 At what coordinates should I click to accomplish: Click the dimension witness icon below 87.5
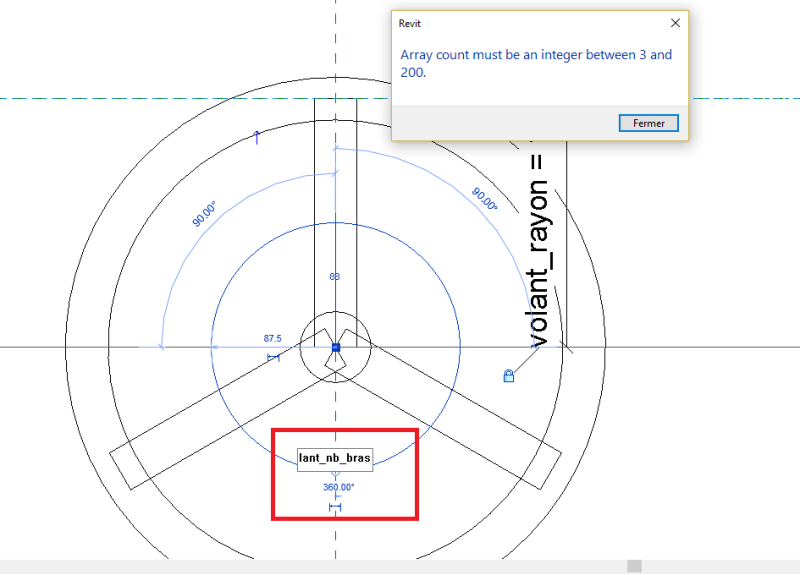(273, 357)
